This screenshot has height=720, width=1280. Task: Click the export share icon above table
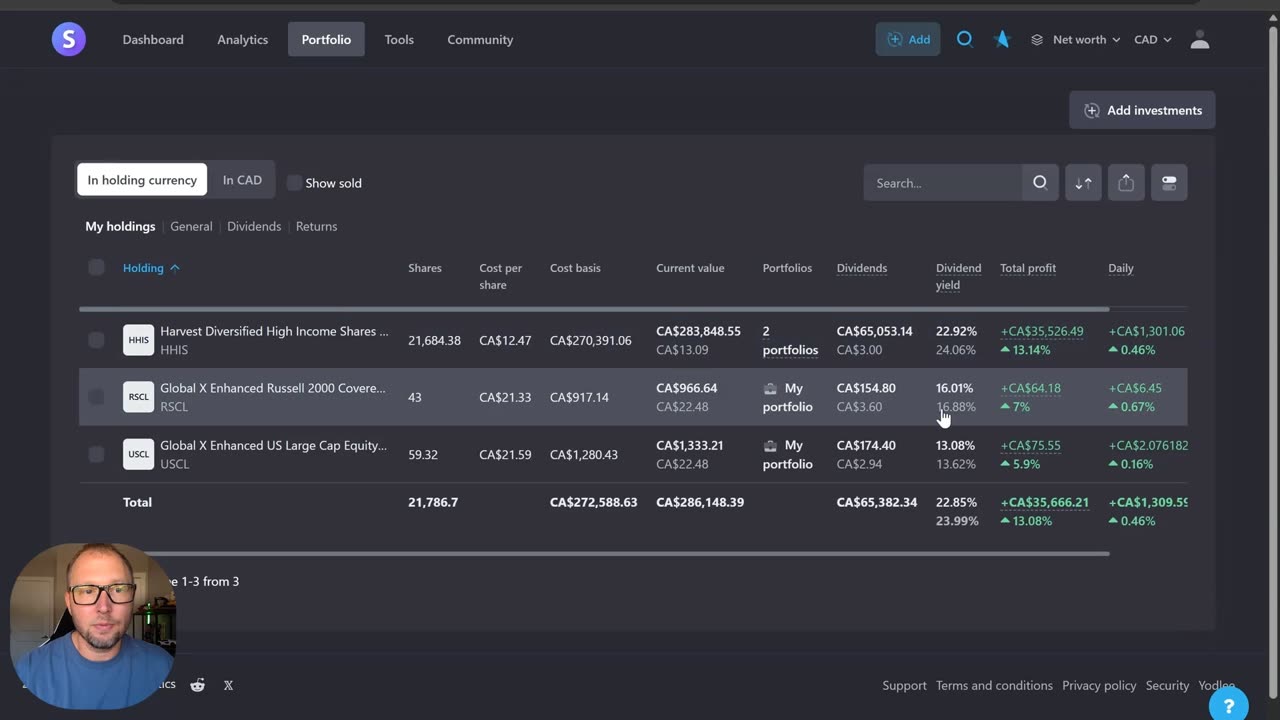coord(1126,183)
